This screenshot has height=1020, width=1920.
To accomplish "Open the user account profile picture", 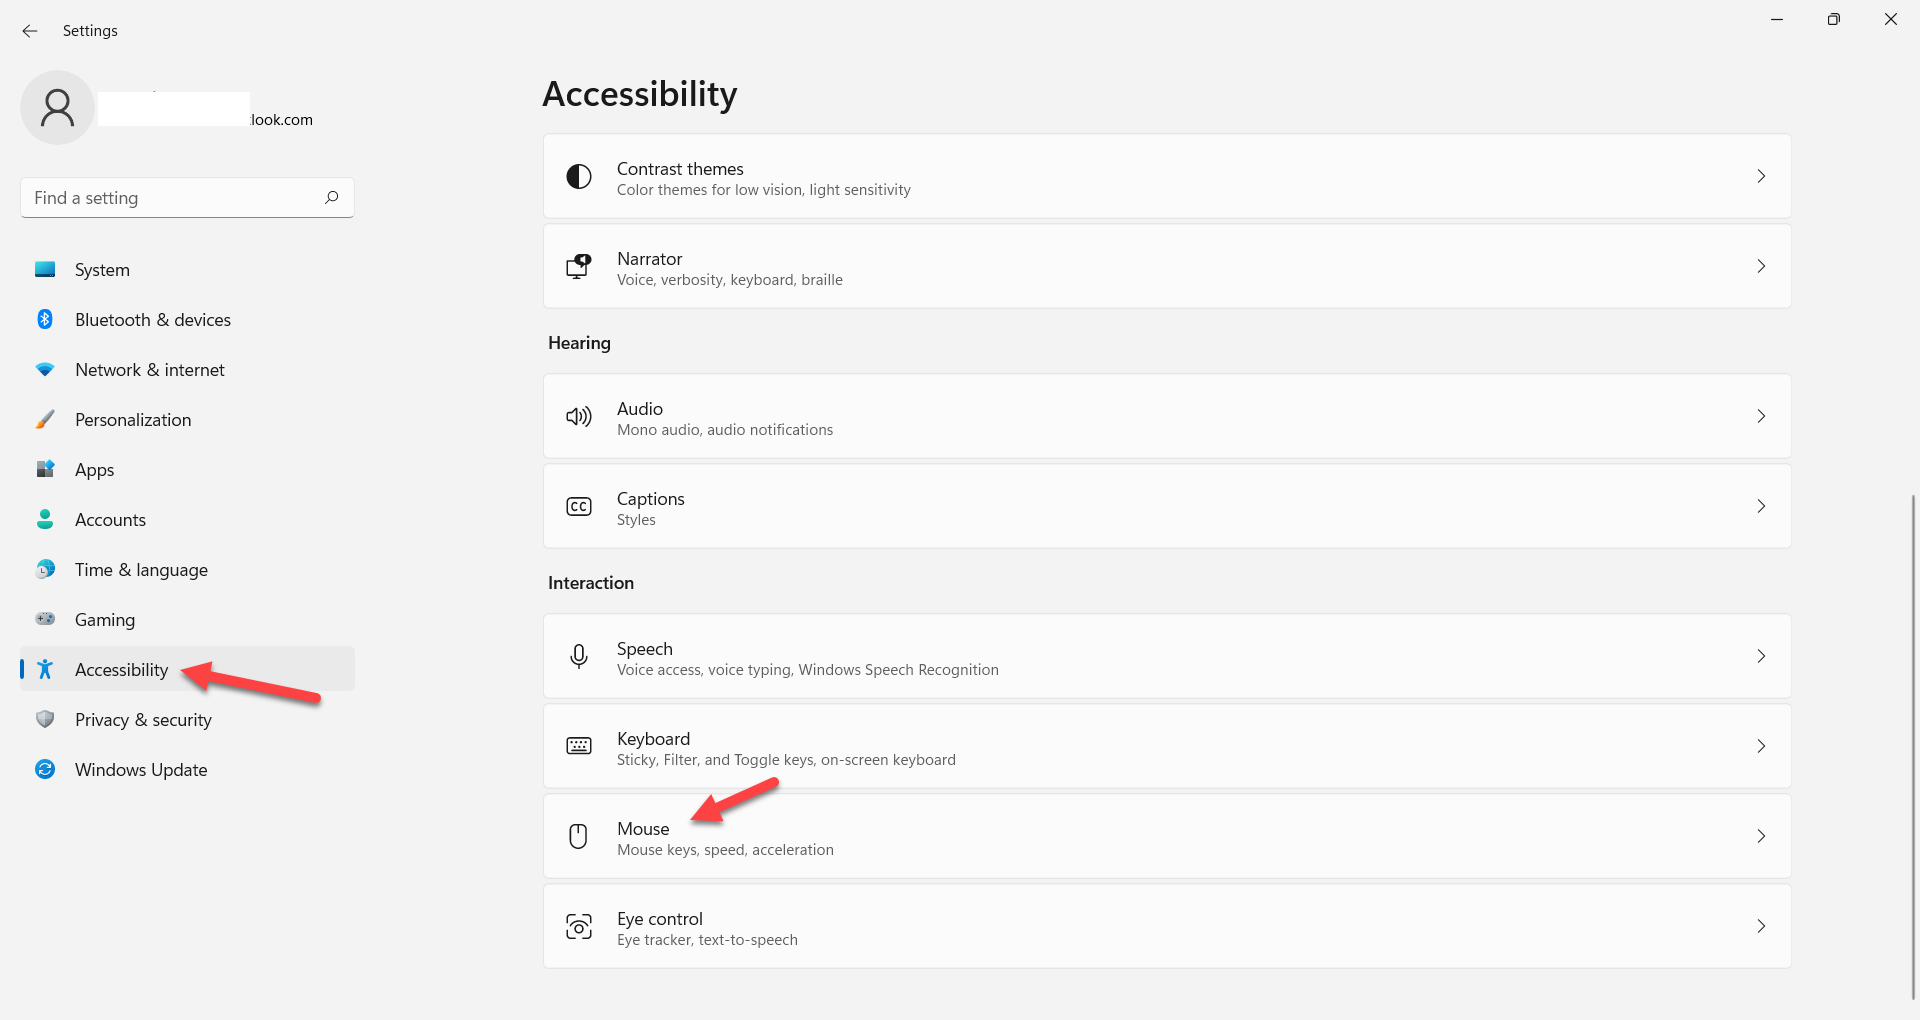I will pos(58,108).
